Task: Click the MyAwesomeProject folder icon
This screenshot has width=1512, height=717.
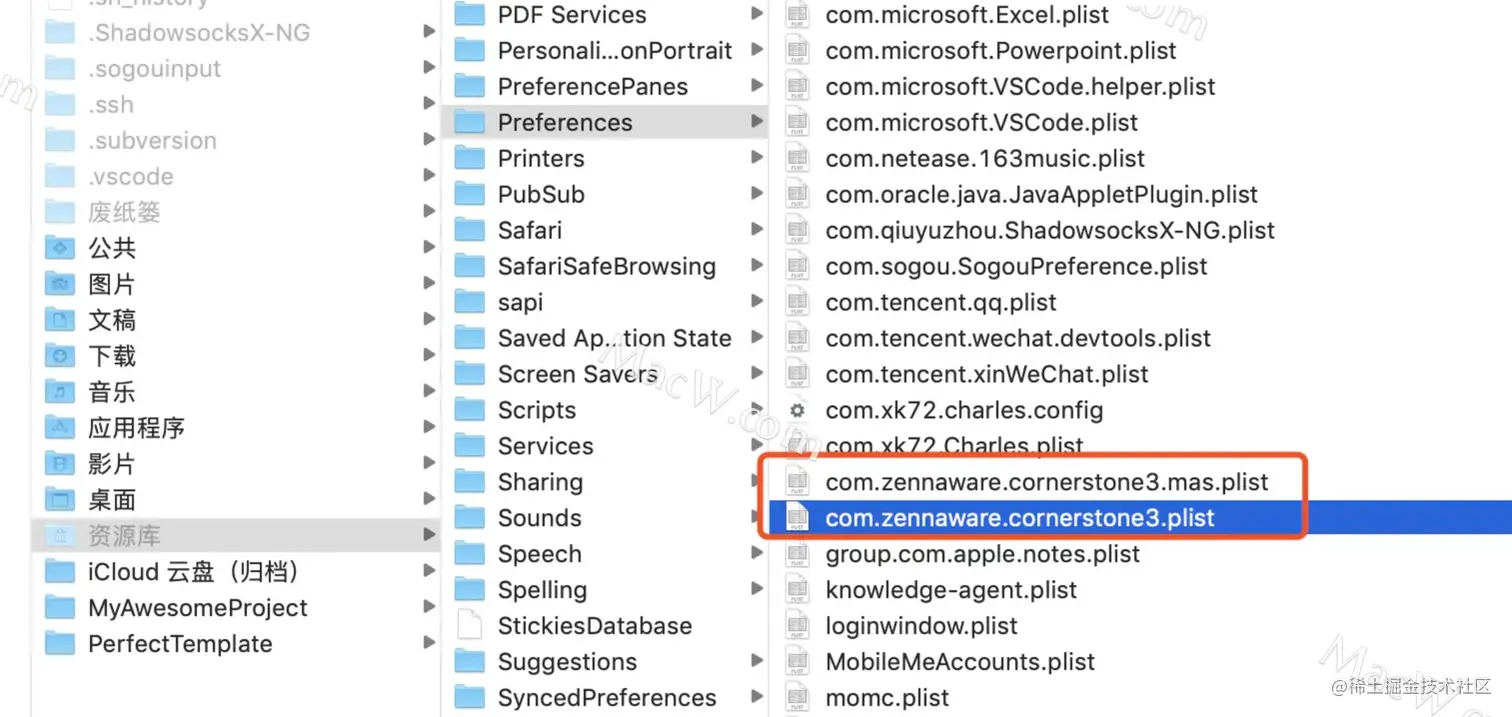Action: (x=61, y=609)
